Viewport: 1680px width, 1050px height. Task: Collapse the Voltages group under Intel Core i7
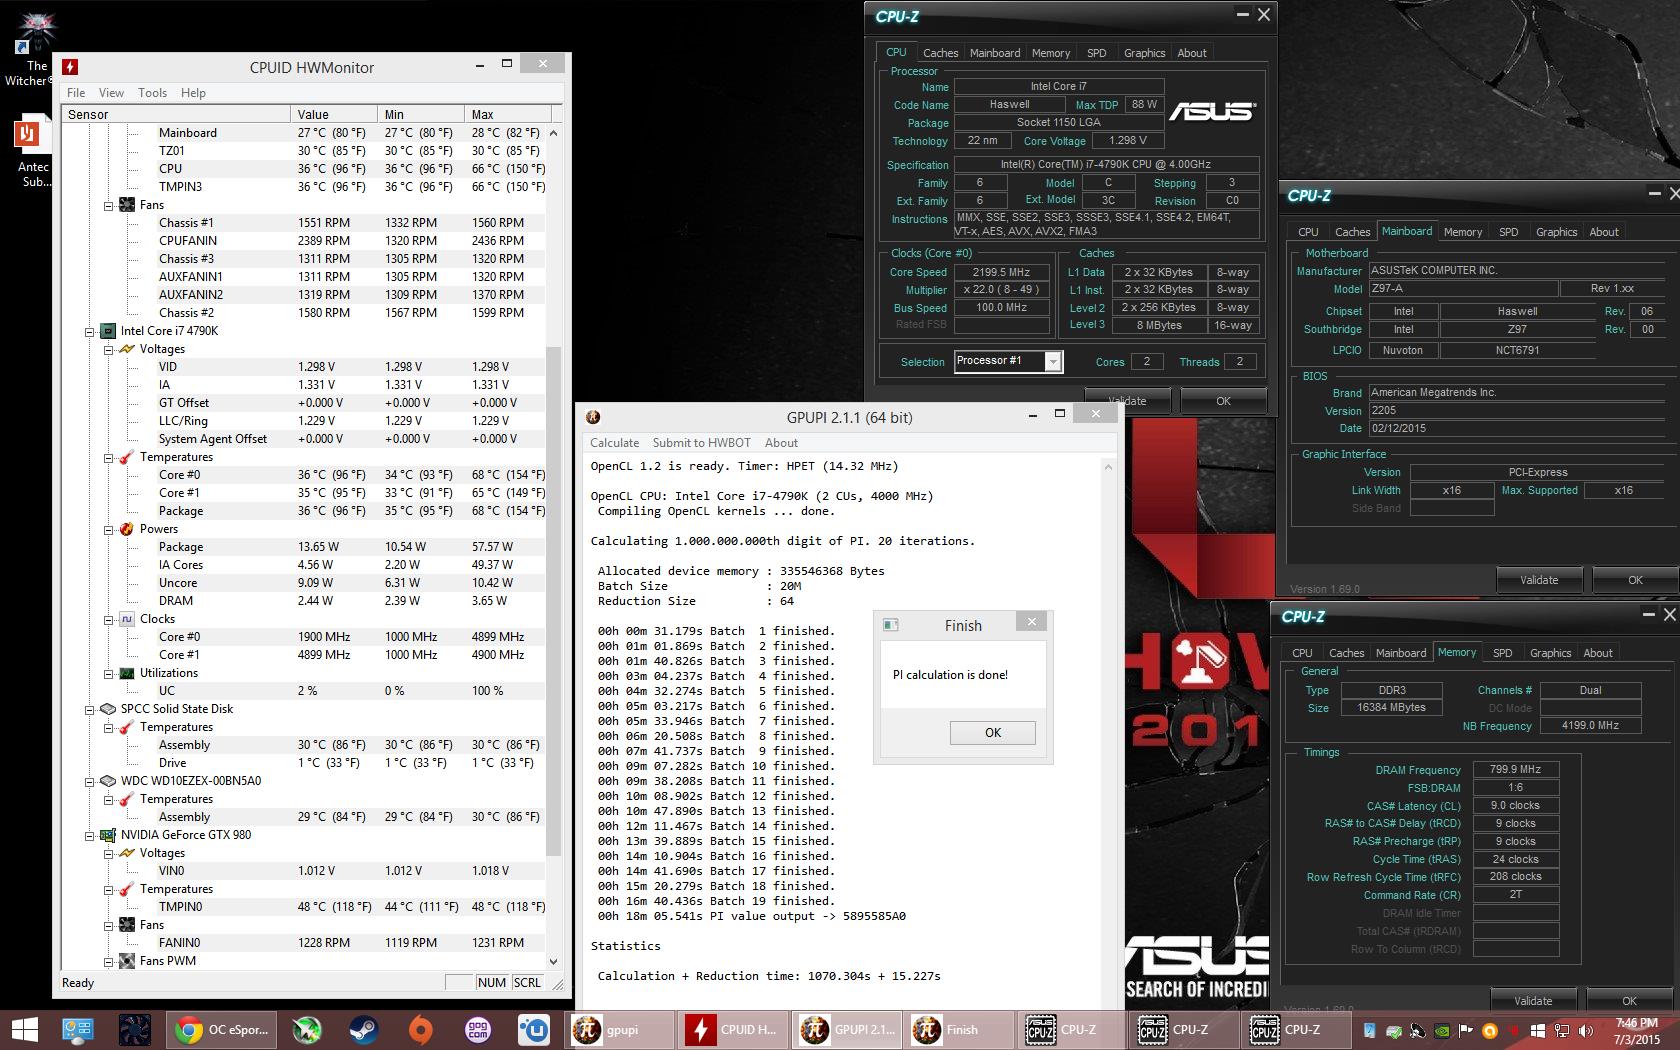pyautogui.click(x=108, y=349)
